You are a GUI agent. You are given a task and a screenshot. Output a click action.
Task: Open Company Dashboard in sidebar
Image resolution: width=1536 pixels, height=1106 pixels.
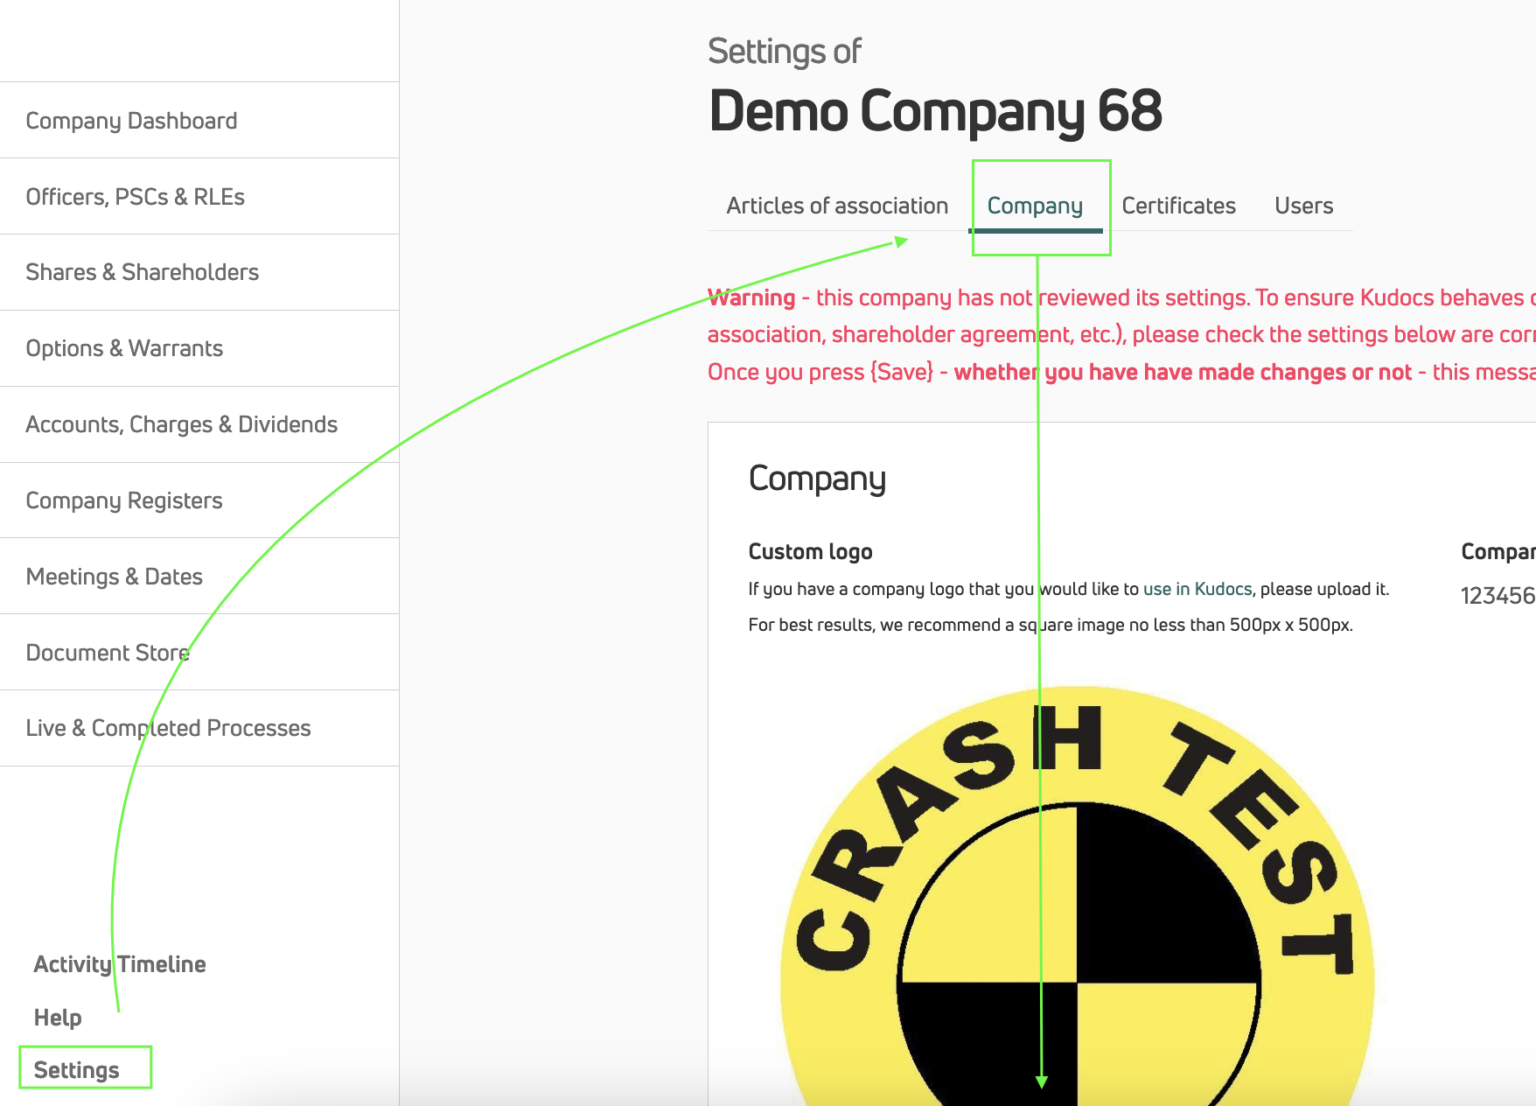click(131, 121)
